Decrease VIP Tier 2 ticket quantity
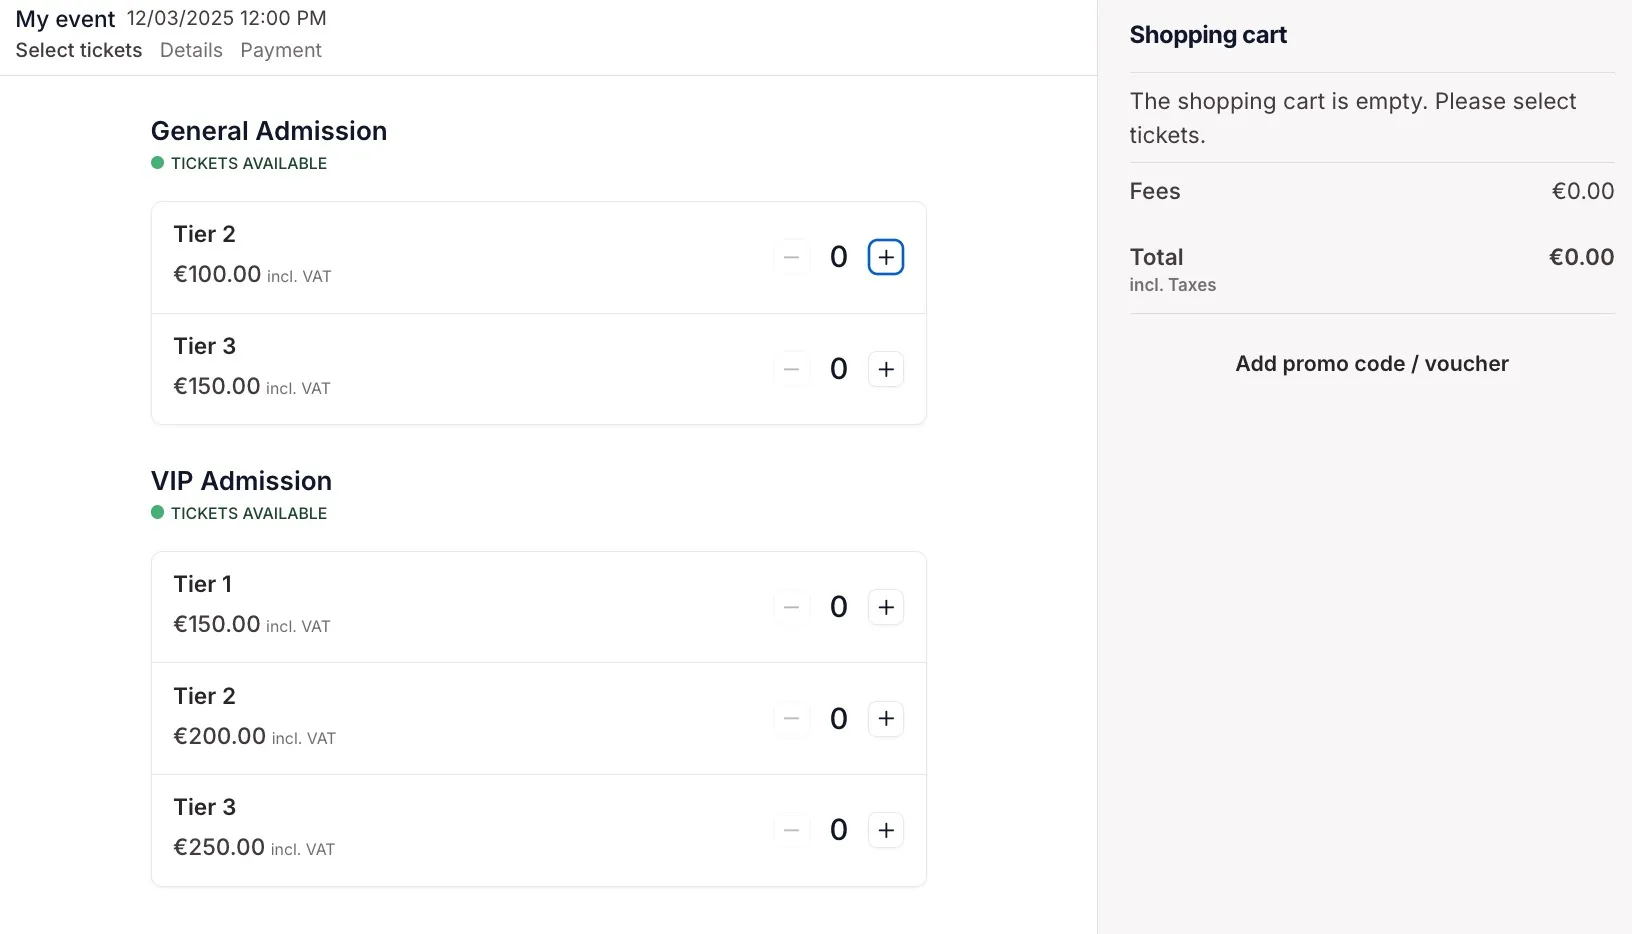 [x=791, y=719]
